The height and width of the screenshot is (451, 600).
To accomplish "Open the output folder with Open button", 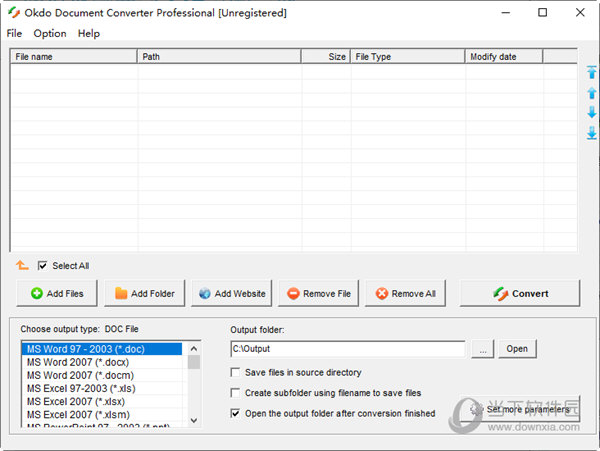I will [x=517, y=349].
